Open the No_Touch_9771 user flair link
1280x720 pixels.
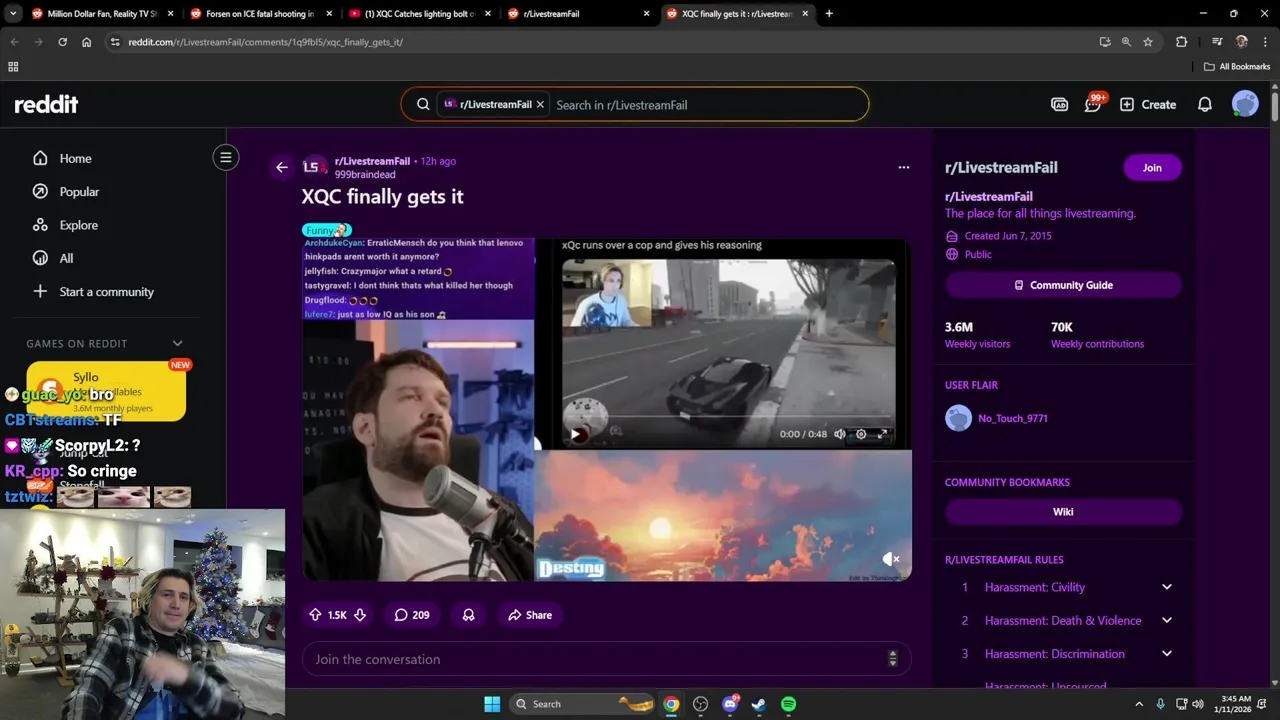coord(1012,418)
